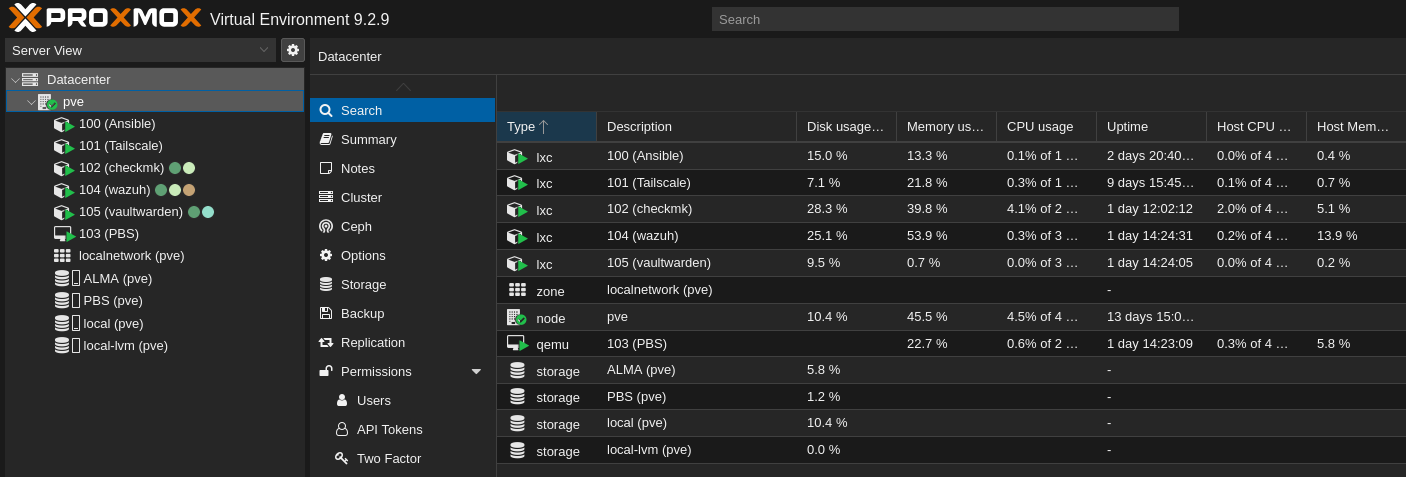Open the Server View dropdown
1406x477 pixels.
(140, 50)
